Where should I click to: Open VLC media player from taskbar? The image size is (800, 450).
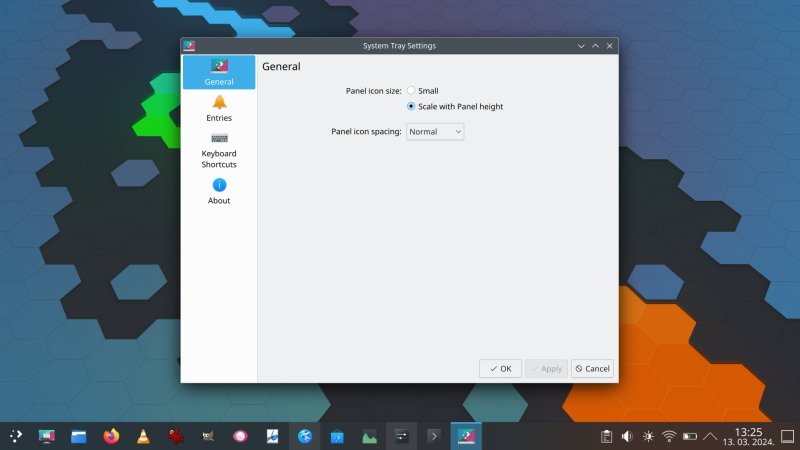click(143, 436)
